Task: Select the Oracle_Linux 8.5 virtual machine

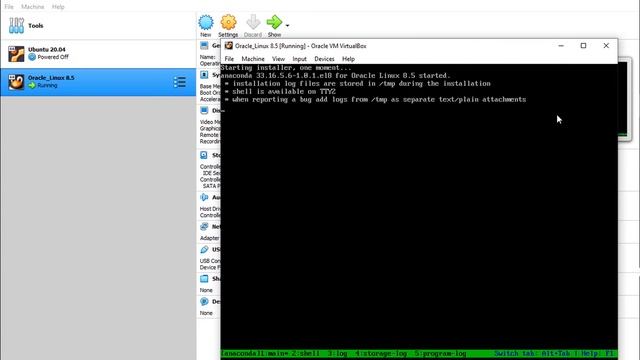Action: 98,82
